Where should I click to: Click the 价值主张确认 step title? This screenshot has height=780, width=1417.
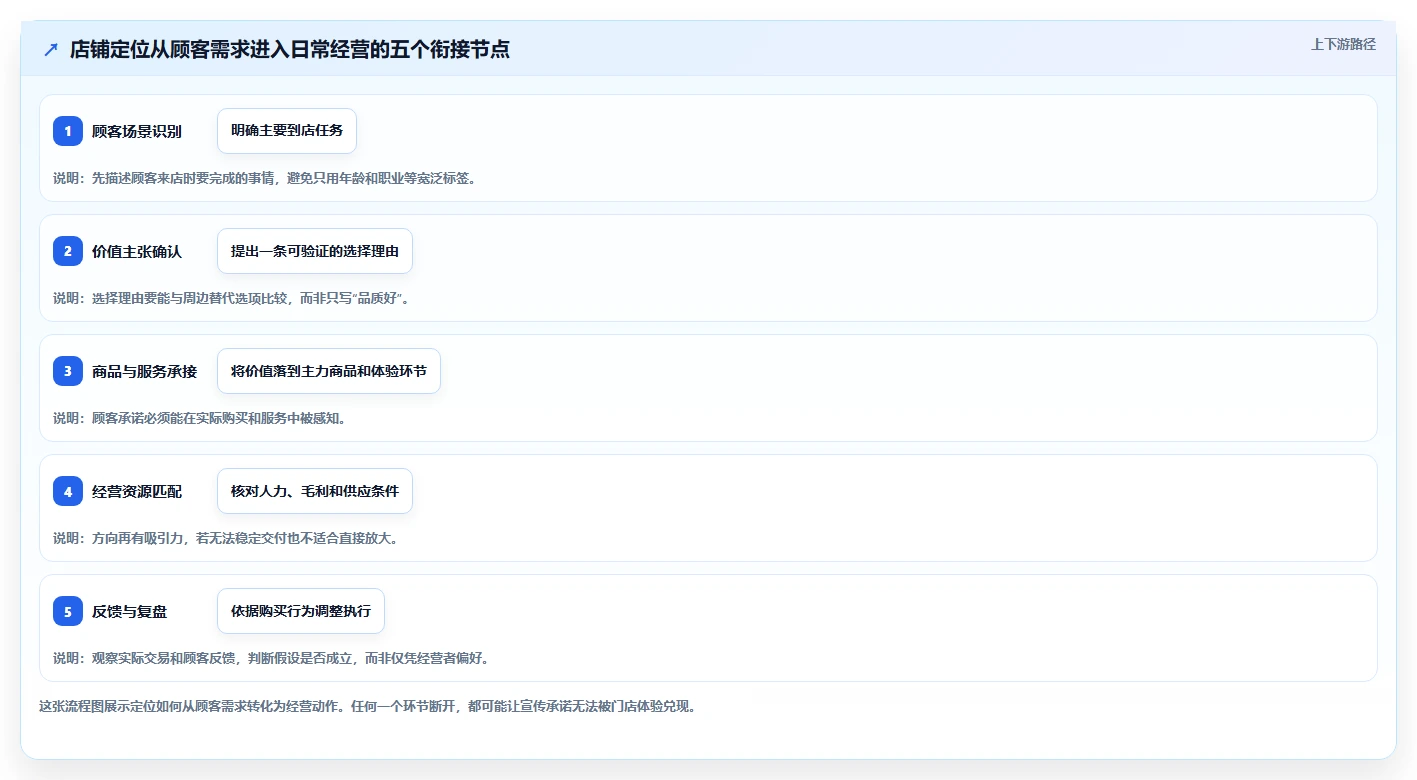point(137,251)
